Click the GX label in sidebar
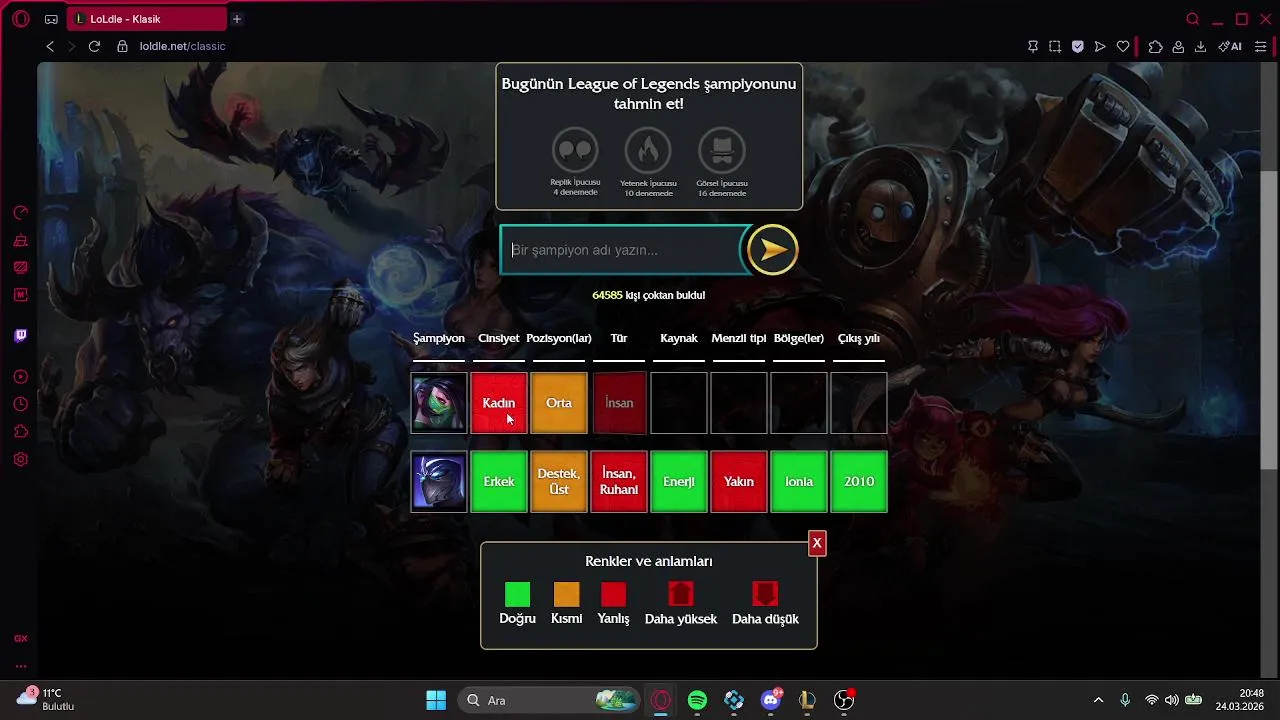 pos(20,638)
